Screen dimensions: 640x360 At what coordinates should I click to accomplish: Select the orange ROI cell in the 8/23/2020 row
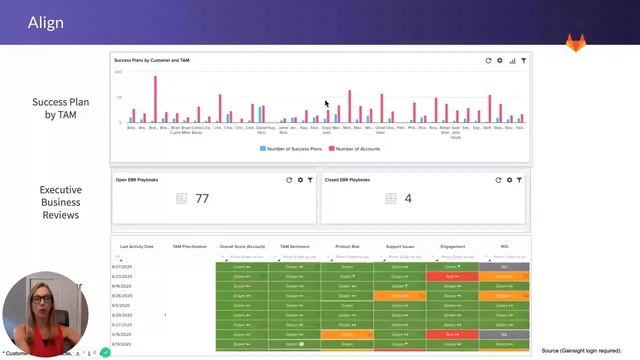504,276
